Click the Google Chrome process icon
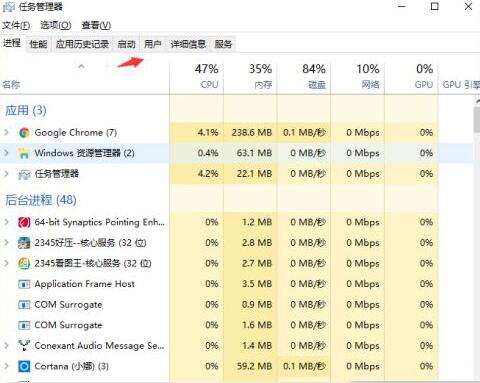 pos(24,133)
